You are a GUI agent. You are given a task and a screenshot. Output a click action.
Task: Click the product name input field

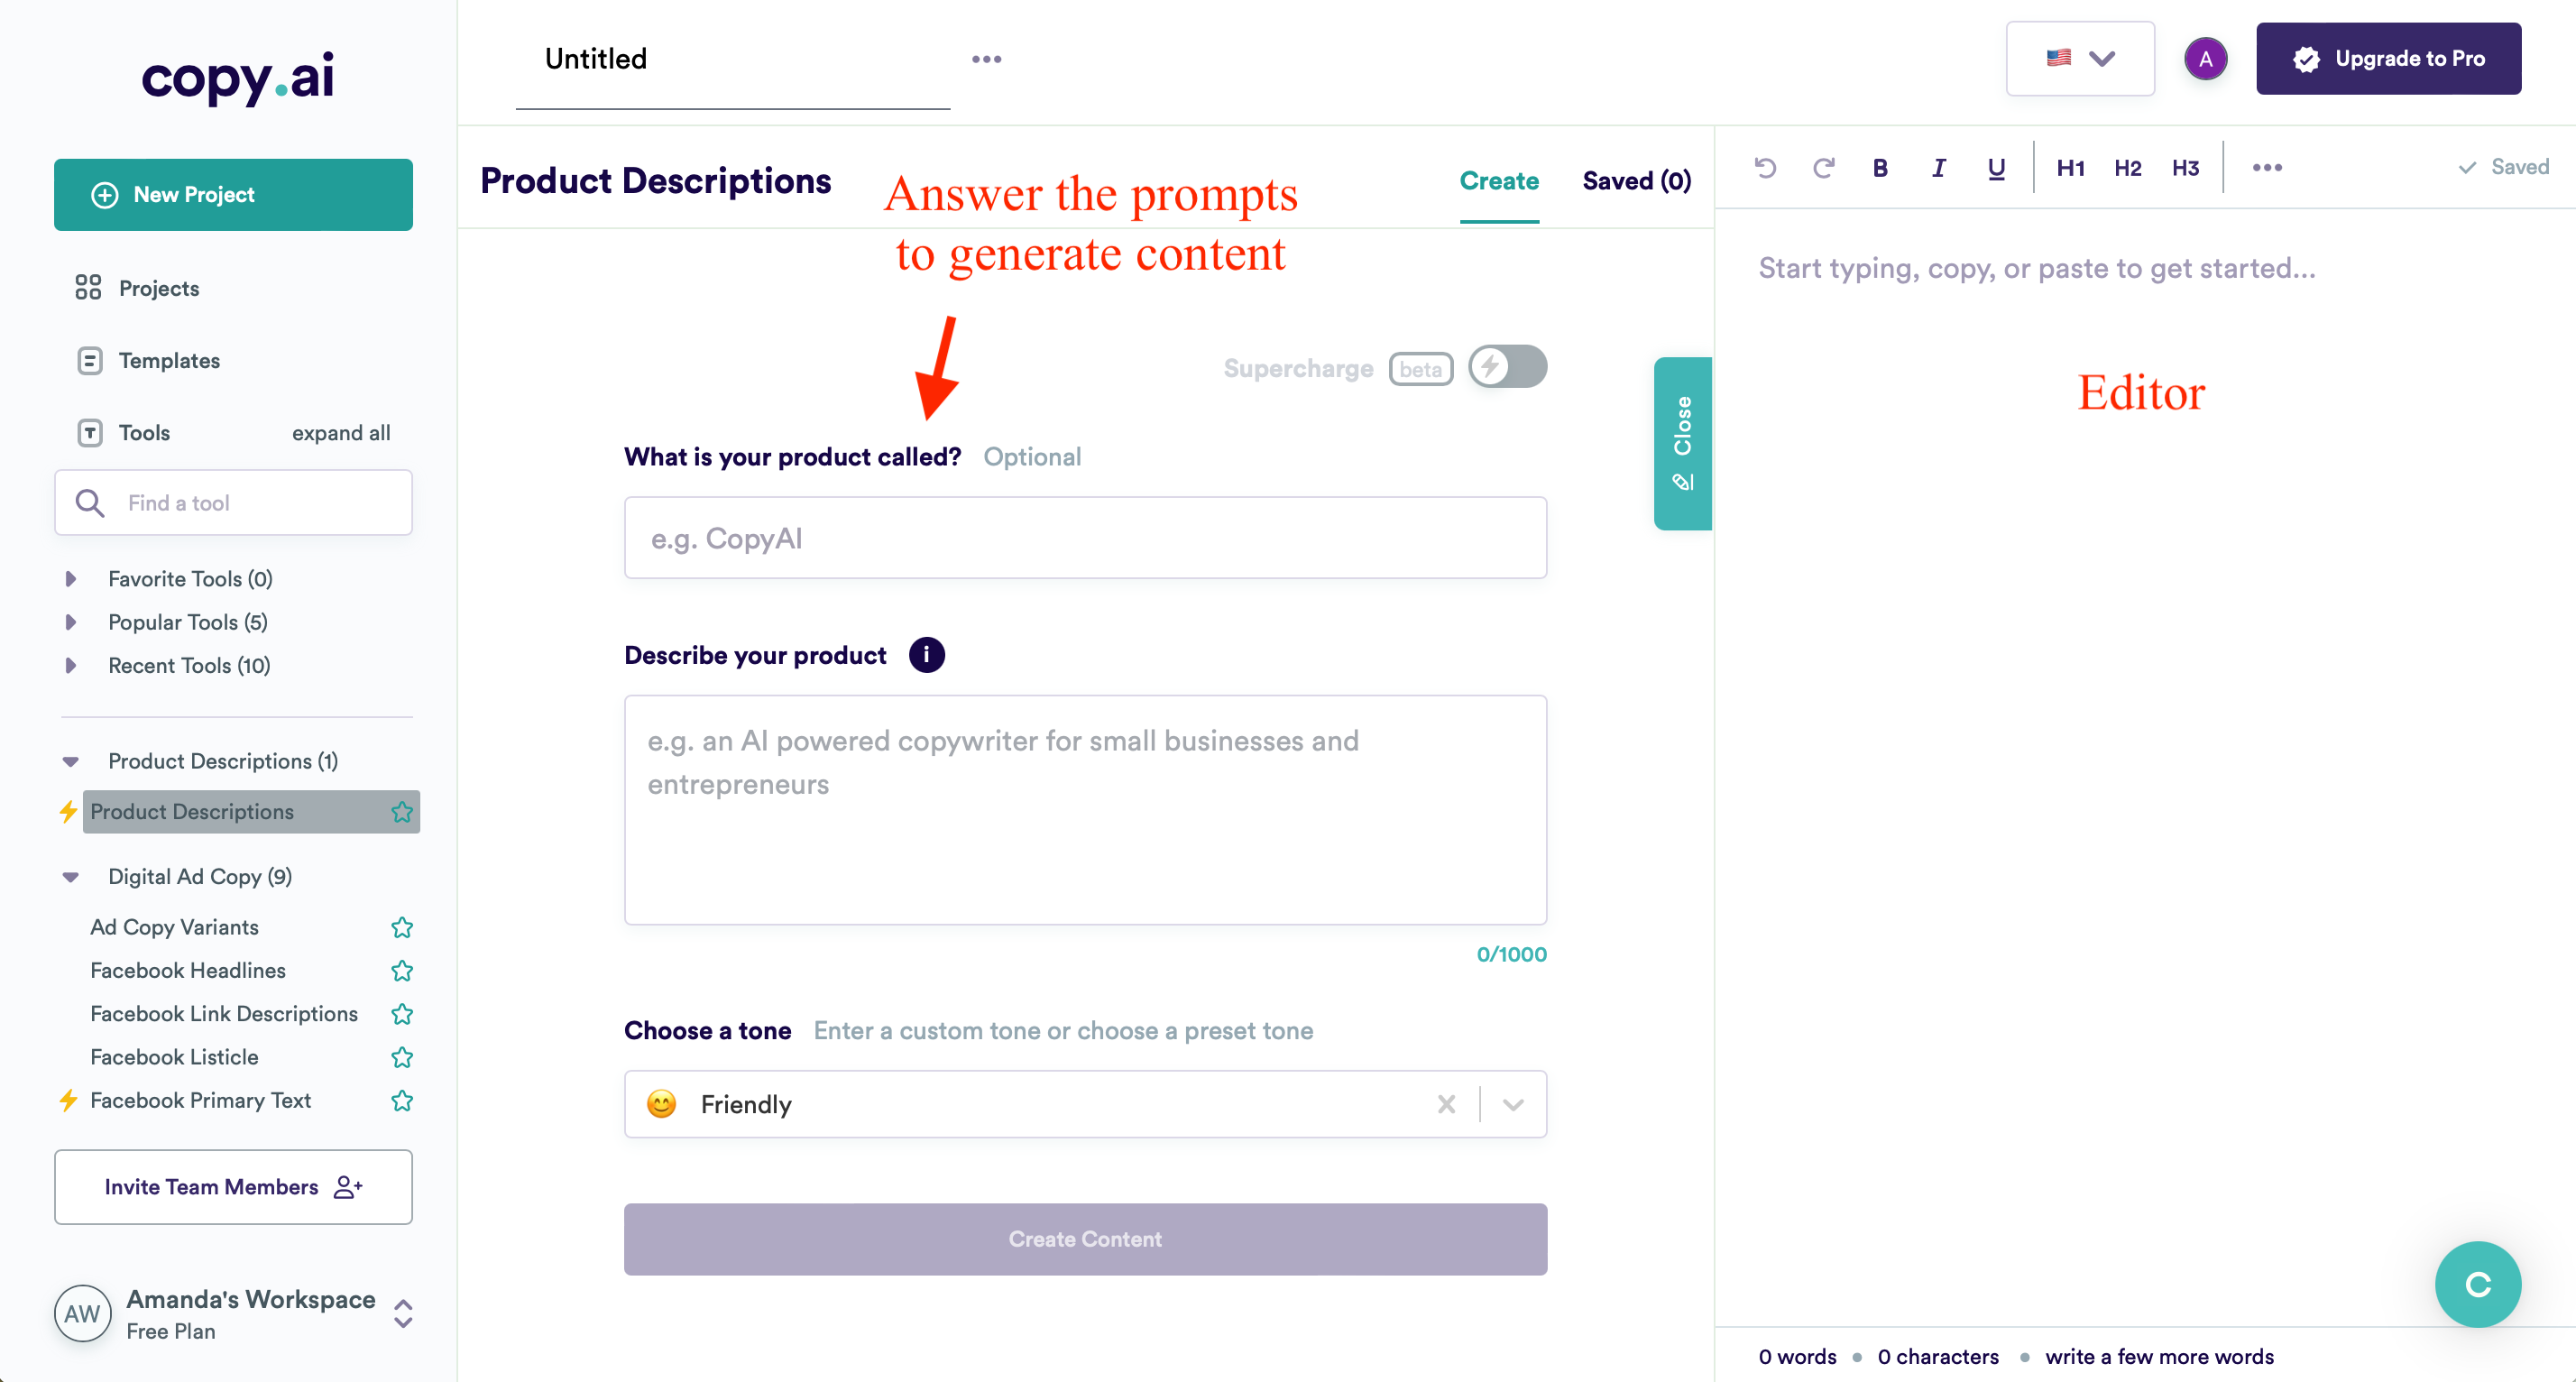pyautogui.click(x=1087, y=537)
